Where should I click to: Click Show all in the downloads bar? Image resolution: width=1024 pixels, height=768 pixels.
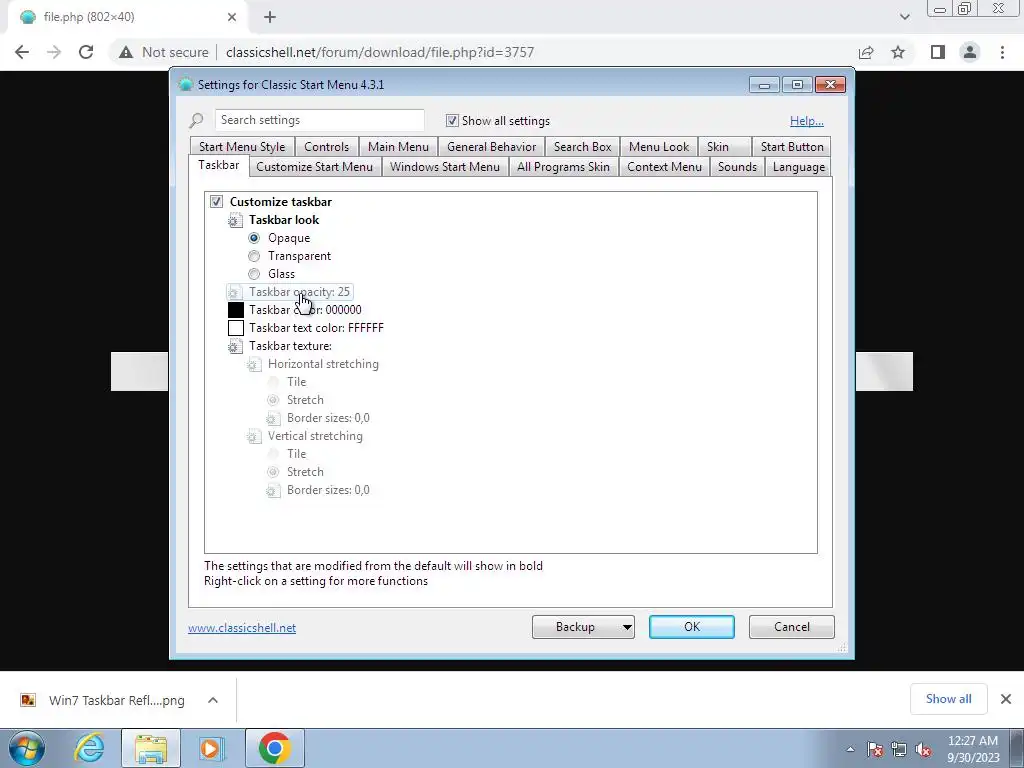tap(949, 699)
